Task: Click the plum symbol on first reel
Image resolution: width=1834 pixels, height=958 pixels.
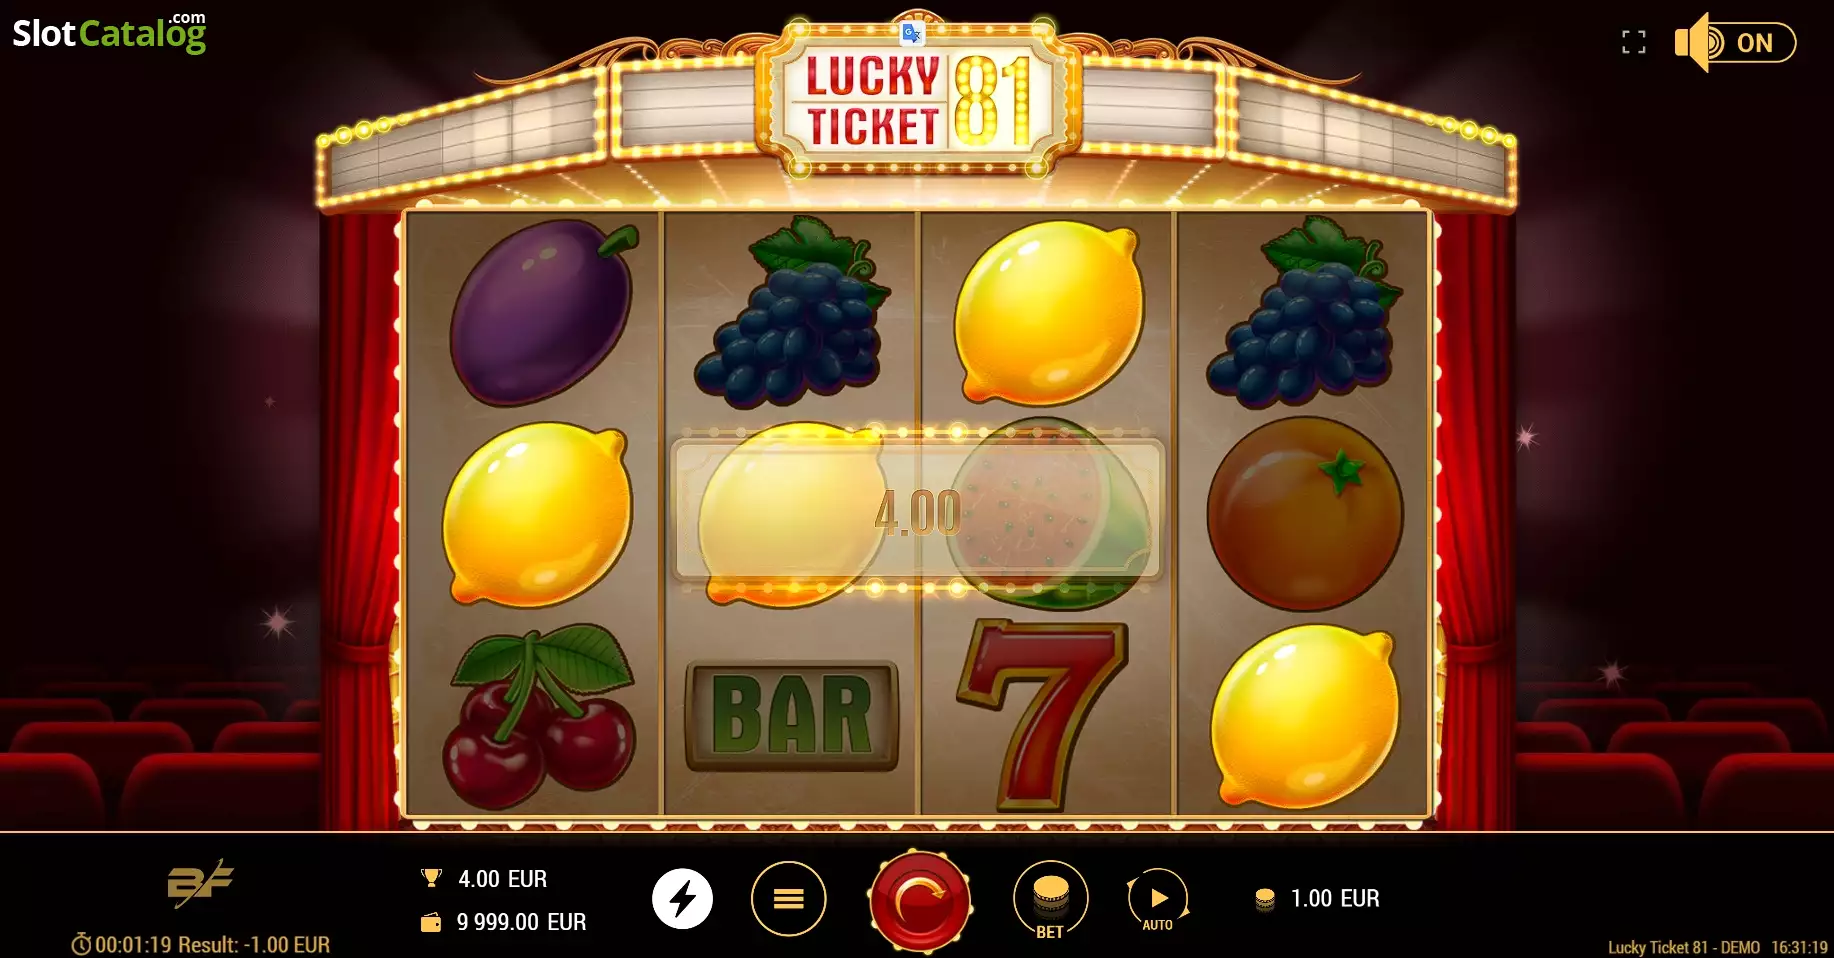Action: point(541,311)
